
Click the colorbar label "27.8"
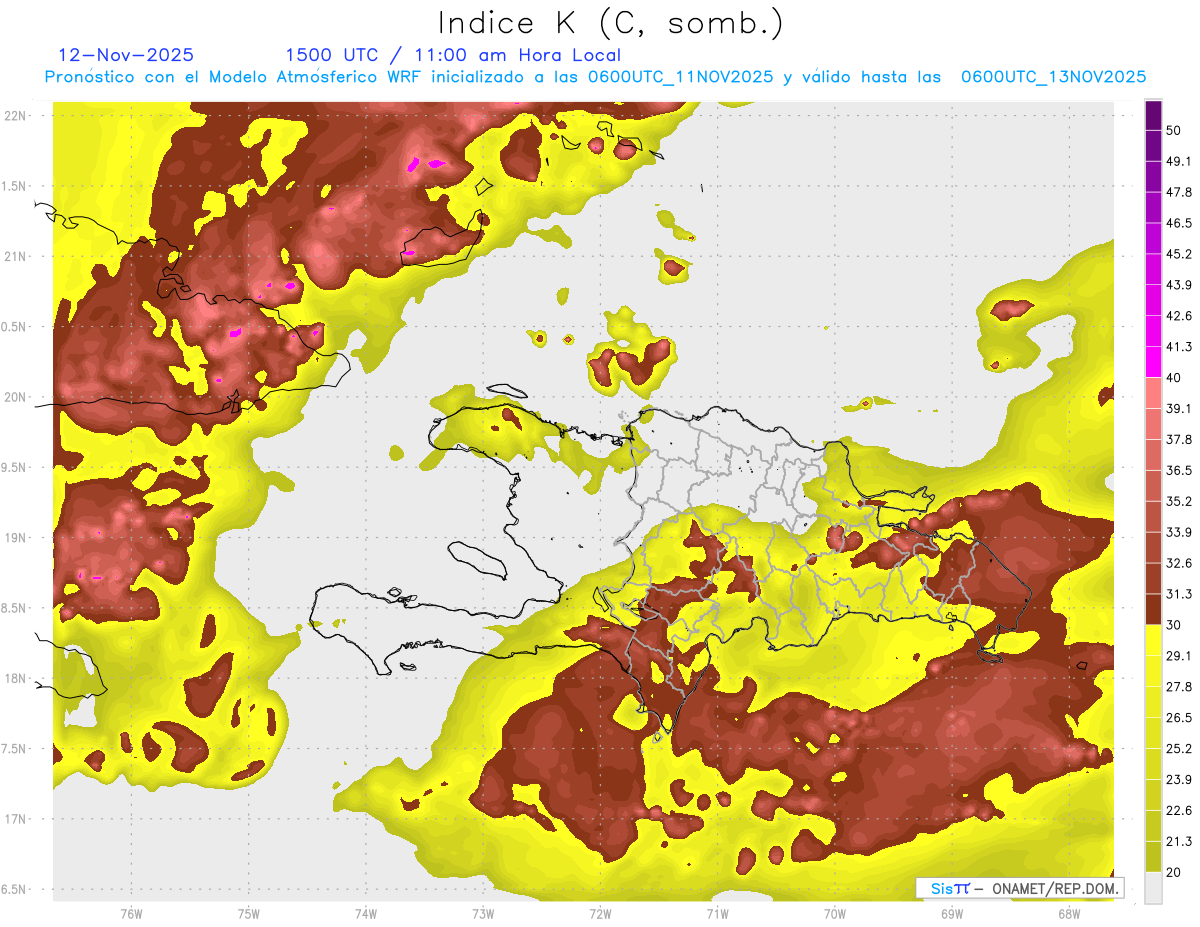click(x=1179, y=687)
